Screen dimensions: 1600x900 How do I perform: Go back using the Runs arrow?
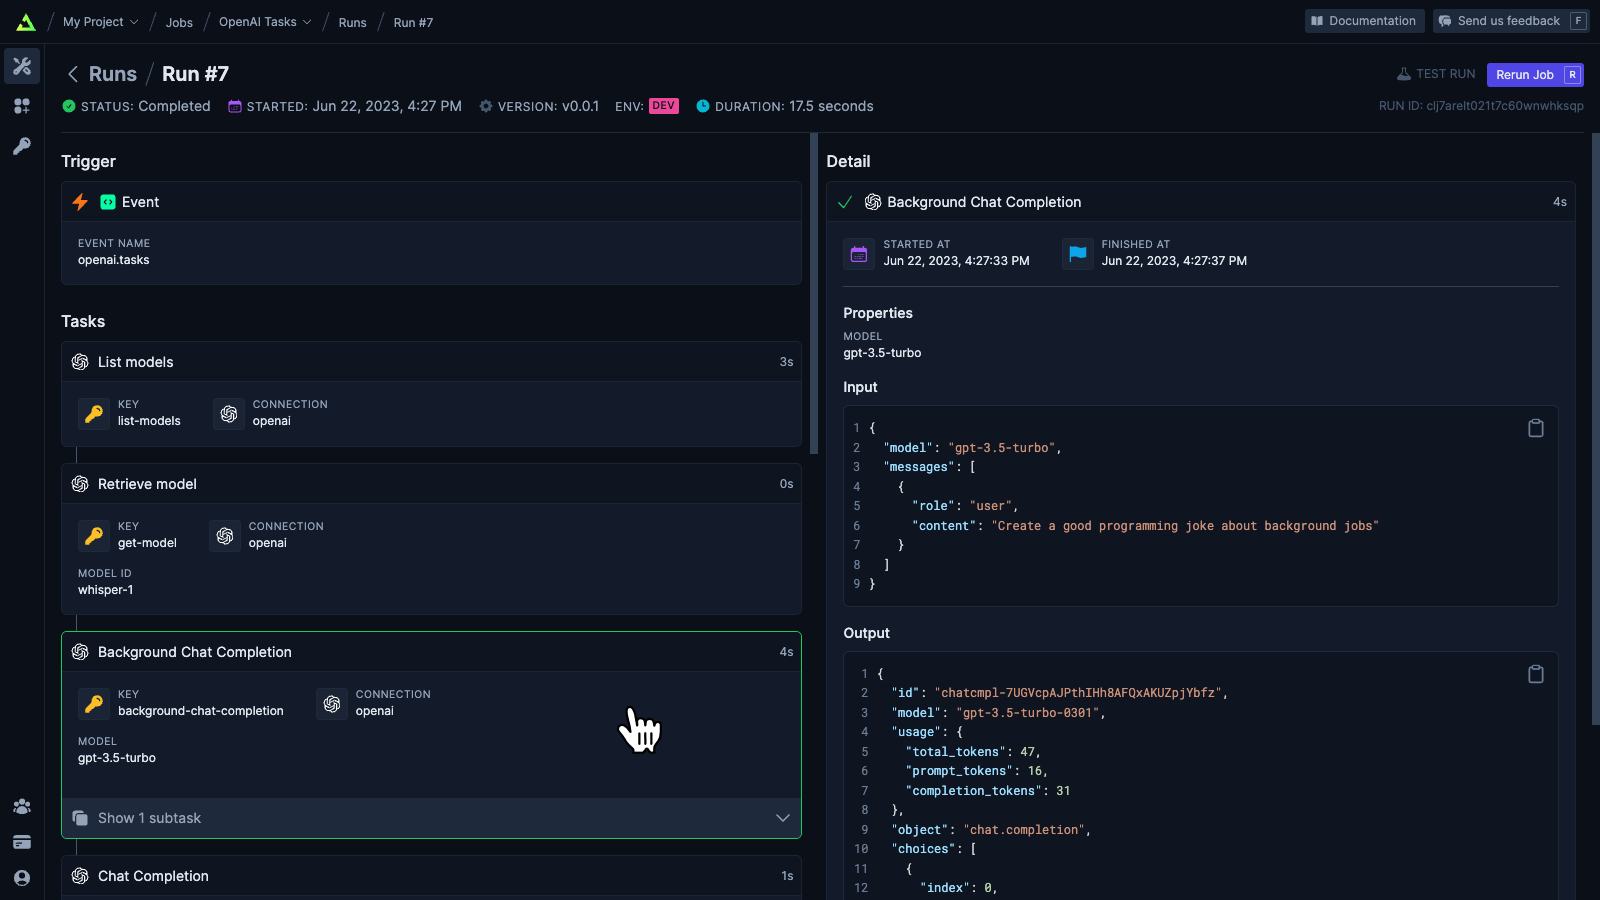(72, 74)
